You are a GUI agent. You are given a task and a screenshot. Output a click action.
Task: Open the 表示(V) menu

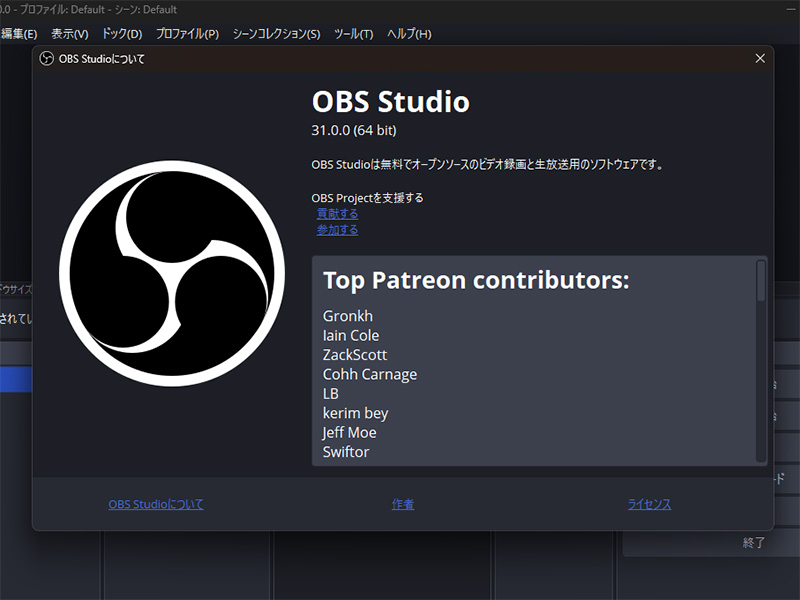click(x=70, y=34)
